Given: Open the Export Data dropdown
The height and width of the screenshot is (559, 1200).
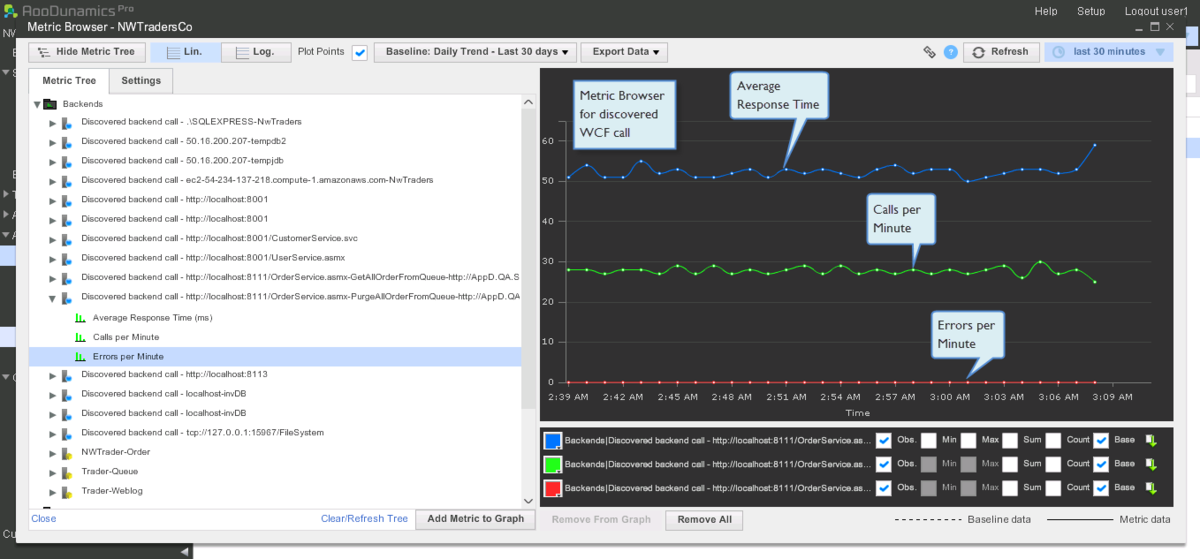Looking at the screenshot, I should (625, 52).
